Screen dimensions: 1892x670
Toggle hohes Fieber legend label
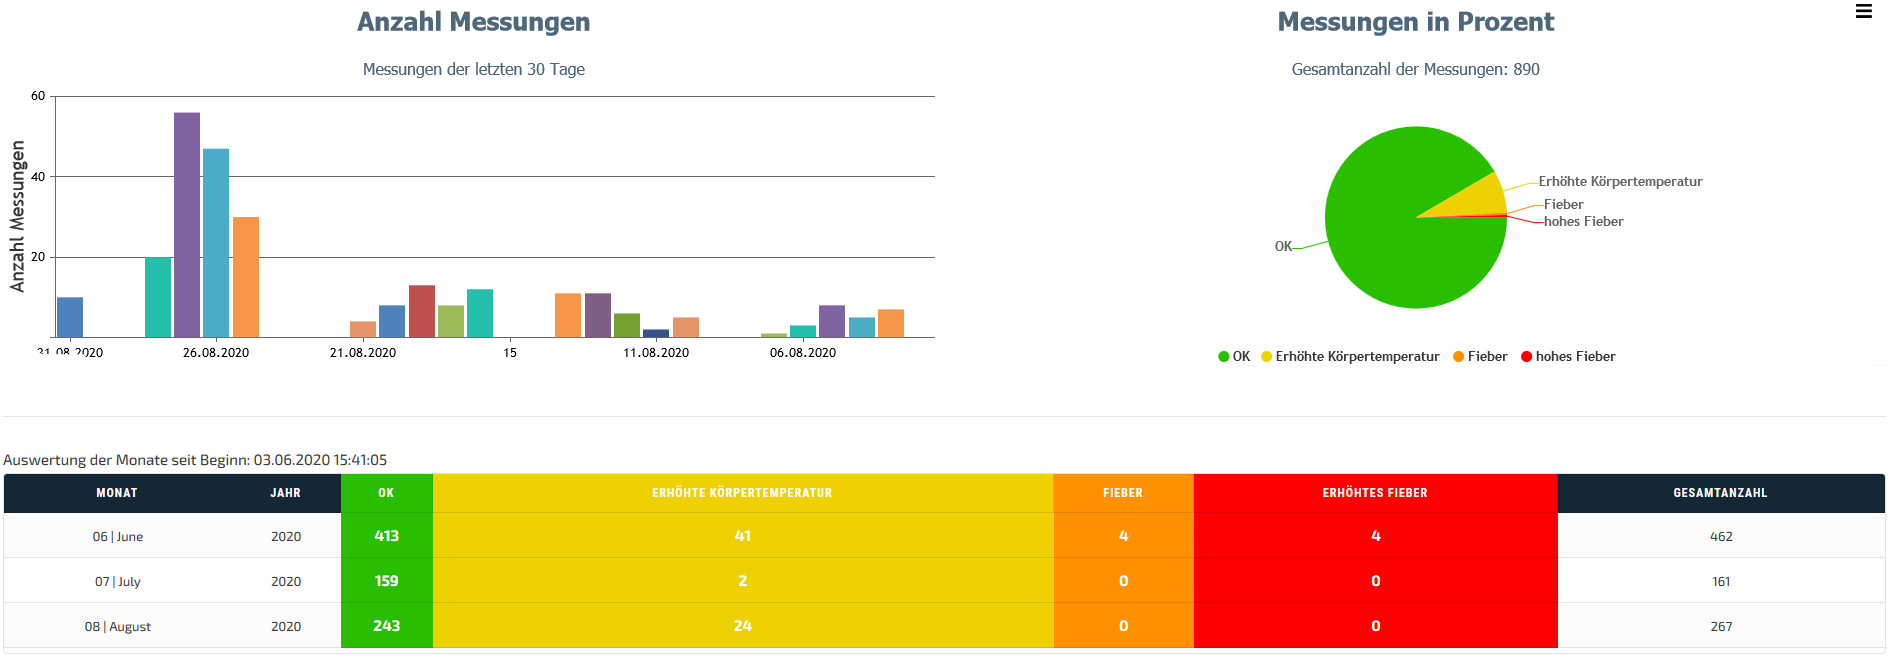tap(1575, 357)
